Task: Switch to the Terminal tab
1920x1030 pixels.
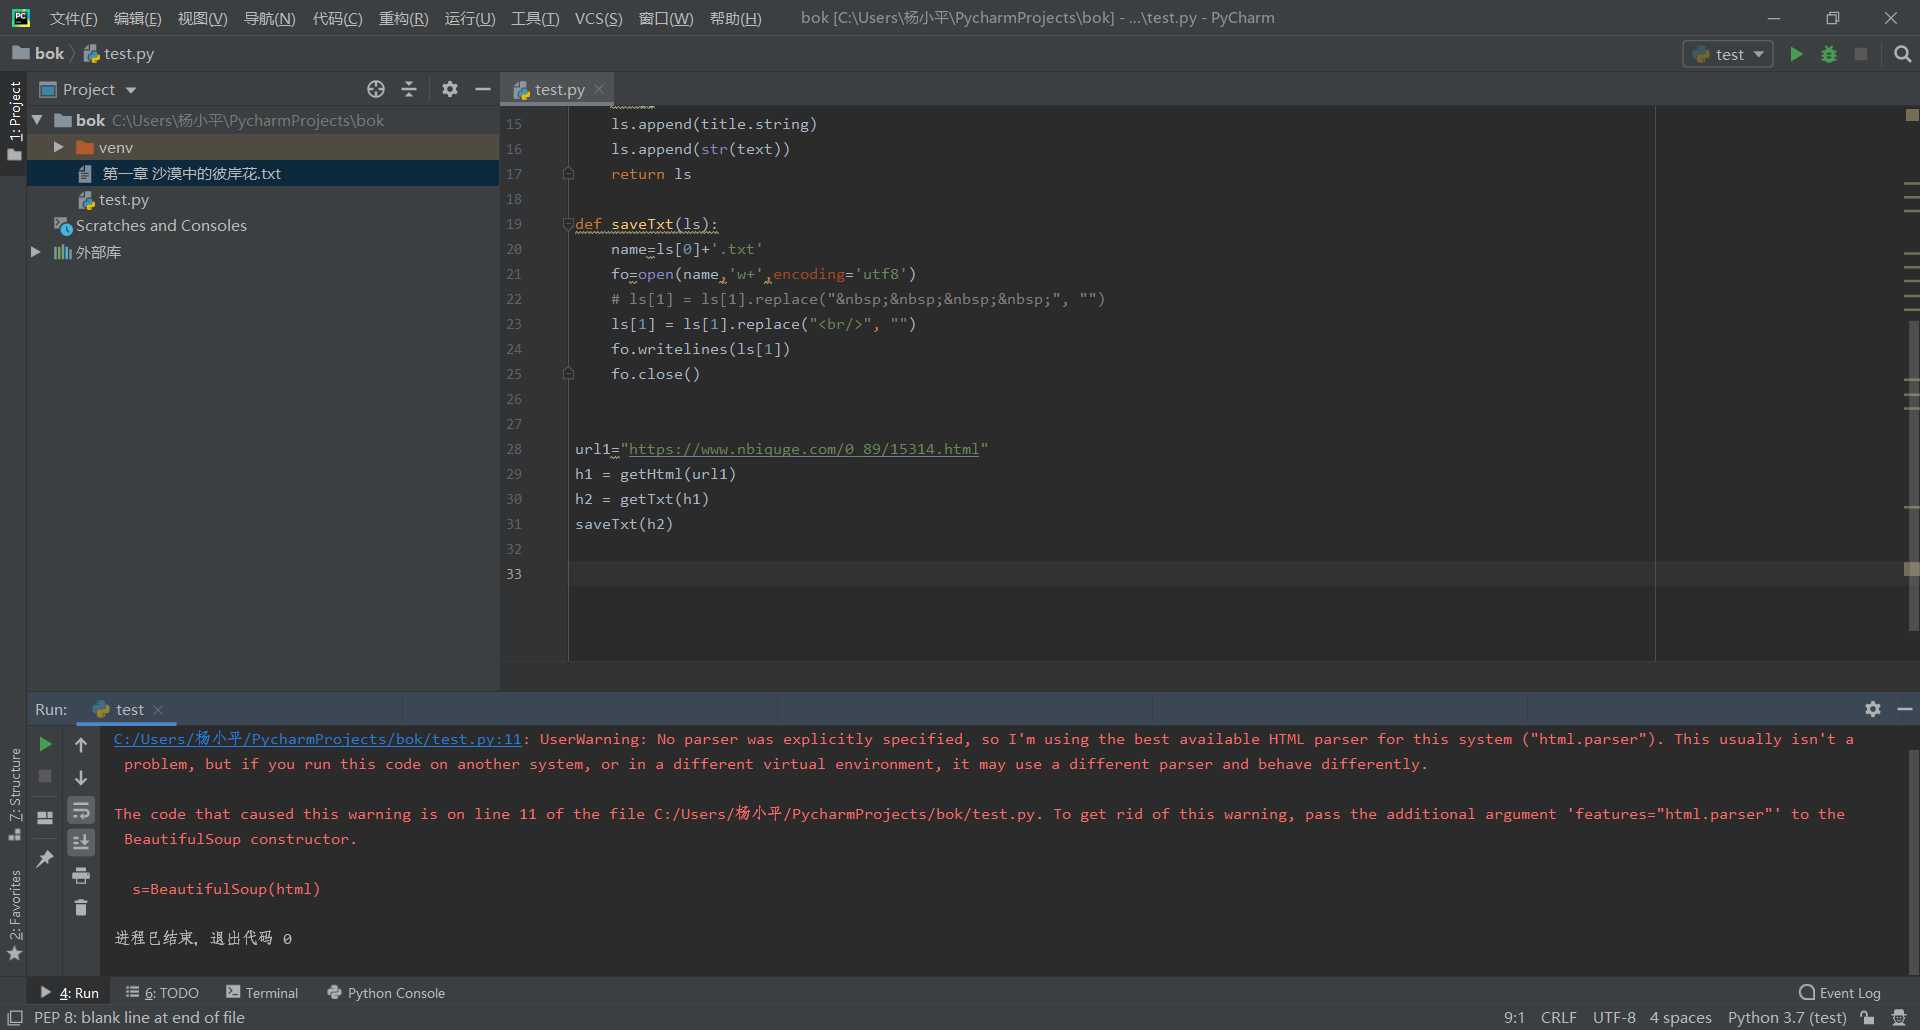Action: [262, 992]
